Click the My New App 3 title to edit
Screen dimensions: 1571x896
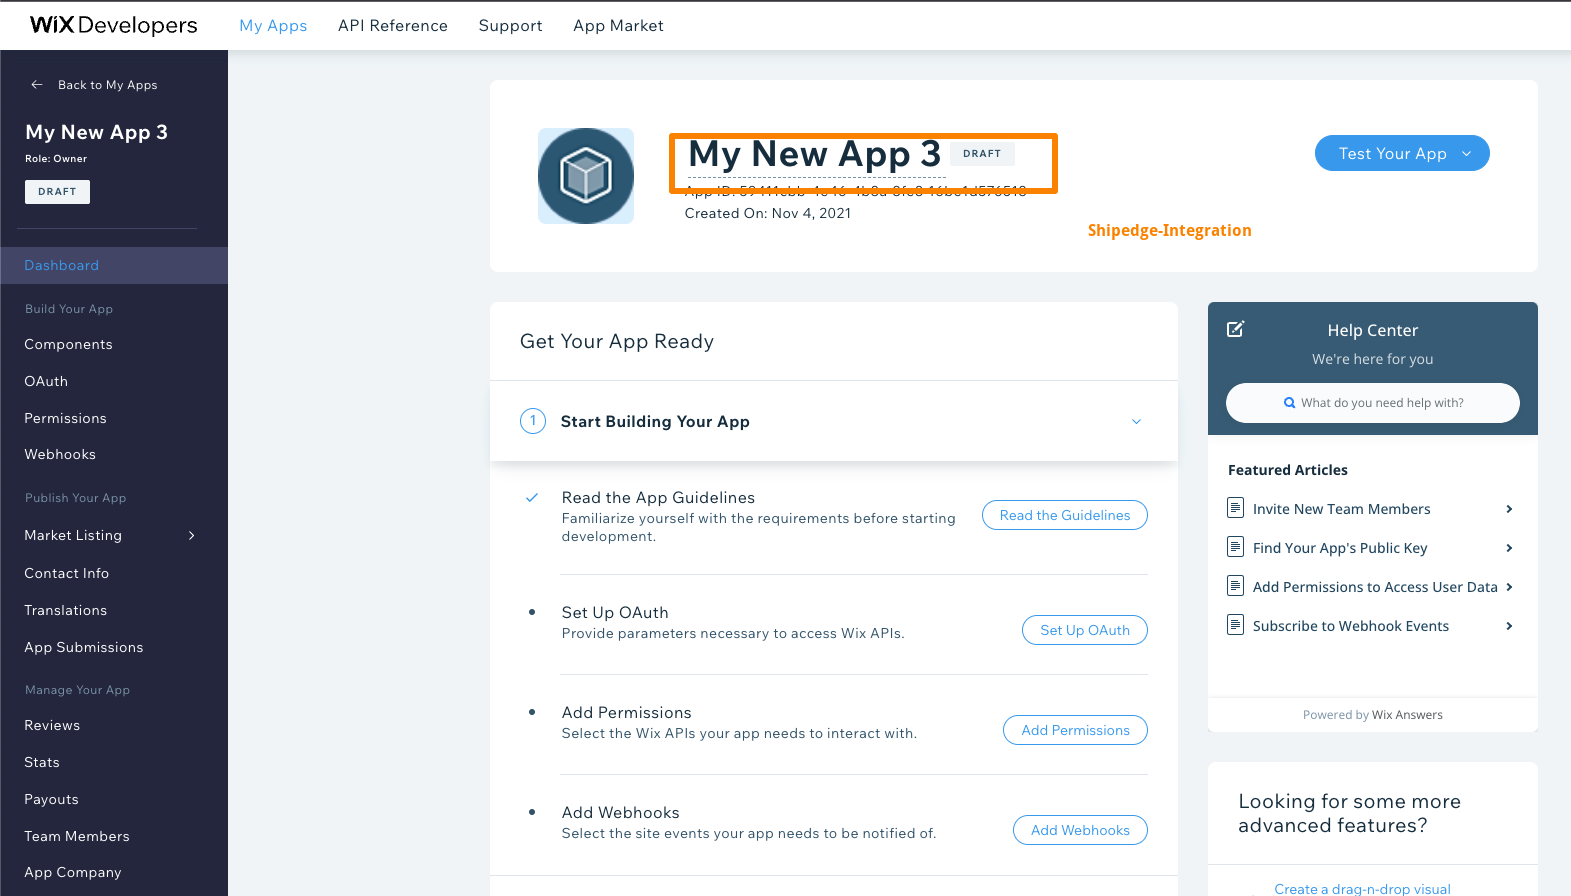815,154
